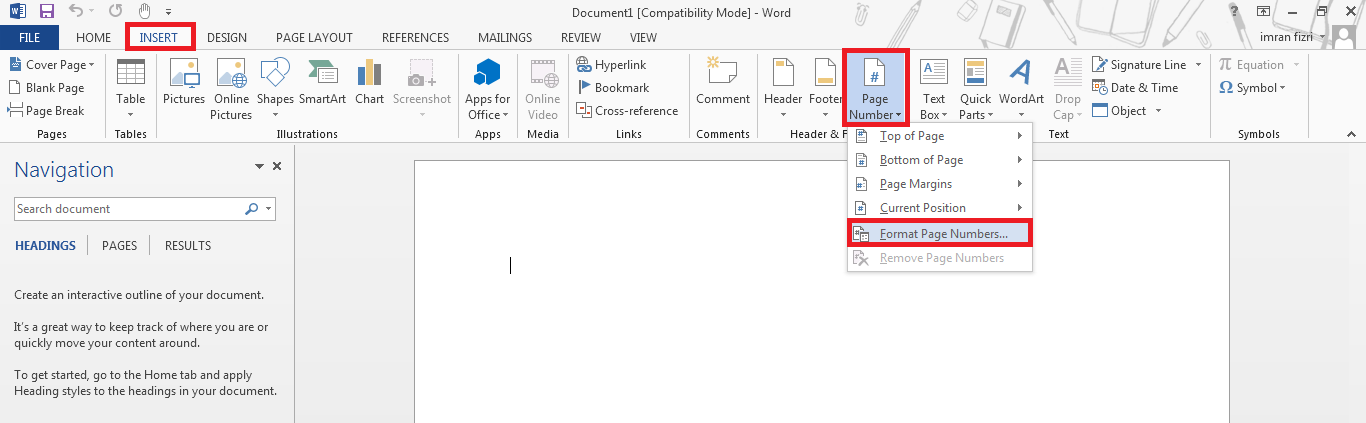The height and width of the screenshot is (423, 1366).
Task: Open user account menu imran fizri
Action: pyautogui.click(x=1306, y=37)
